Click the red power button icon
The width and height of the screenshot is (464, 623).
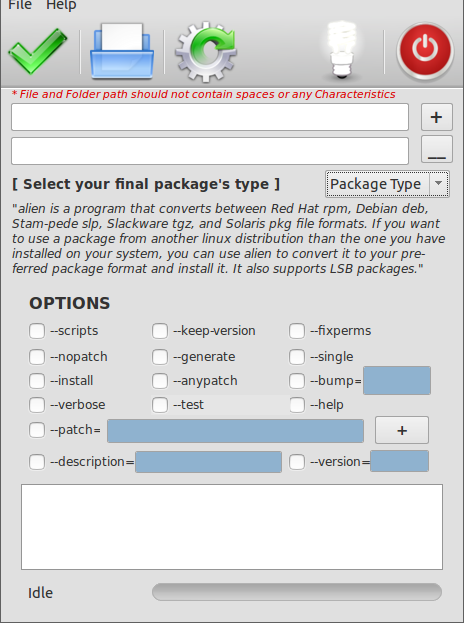425,51
